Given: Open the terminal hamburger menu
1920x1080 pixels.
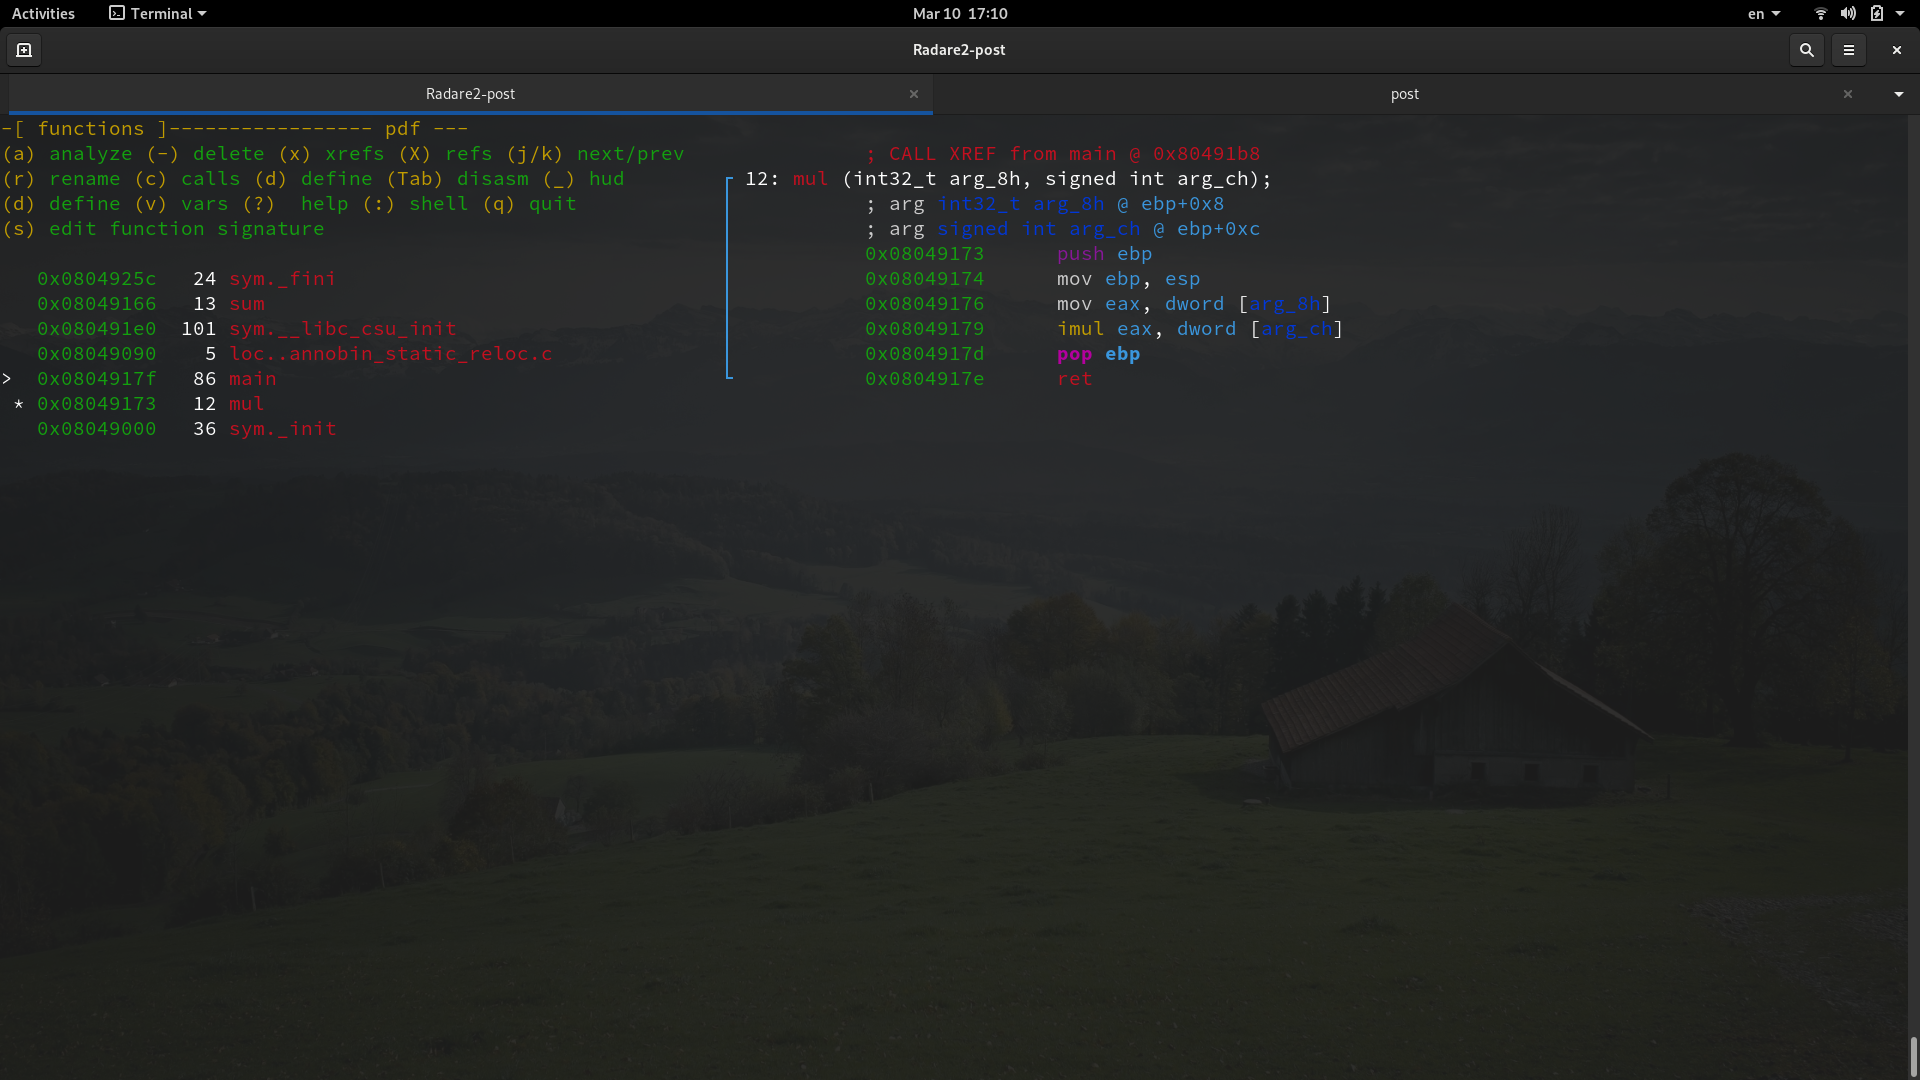Looking at the screenshot, I should (x=1850, y=49).
